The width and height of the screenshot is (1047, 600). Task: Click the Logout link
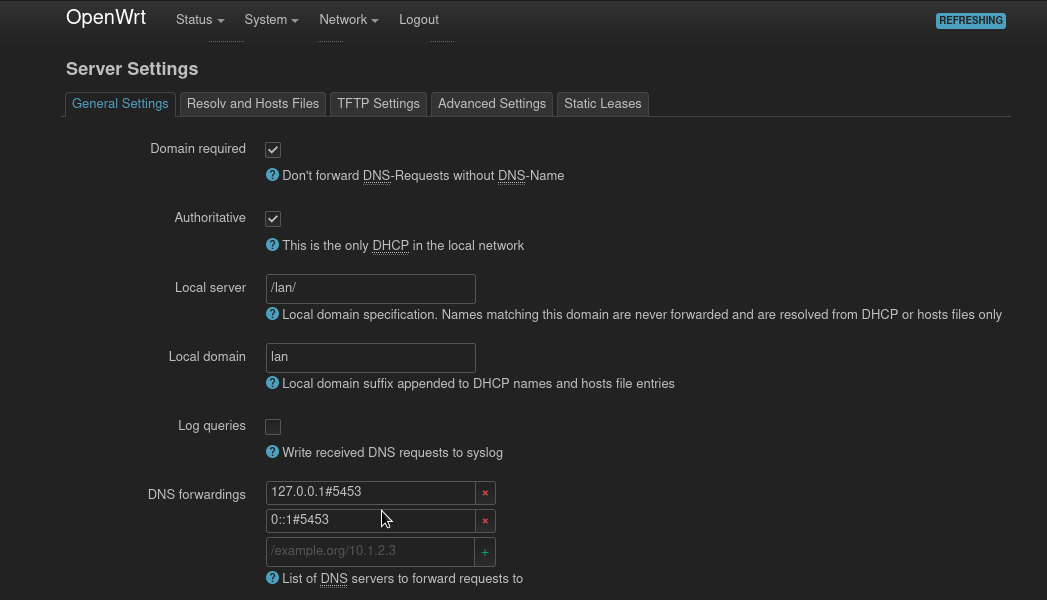(x=419, y=20)
